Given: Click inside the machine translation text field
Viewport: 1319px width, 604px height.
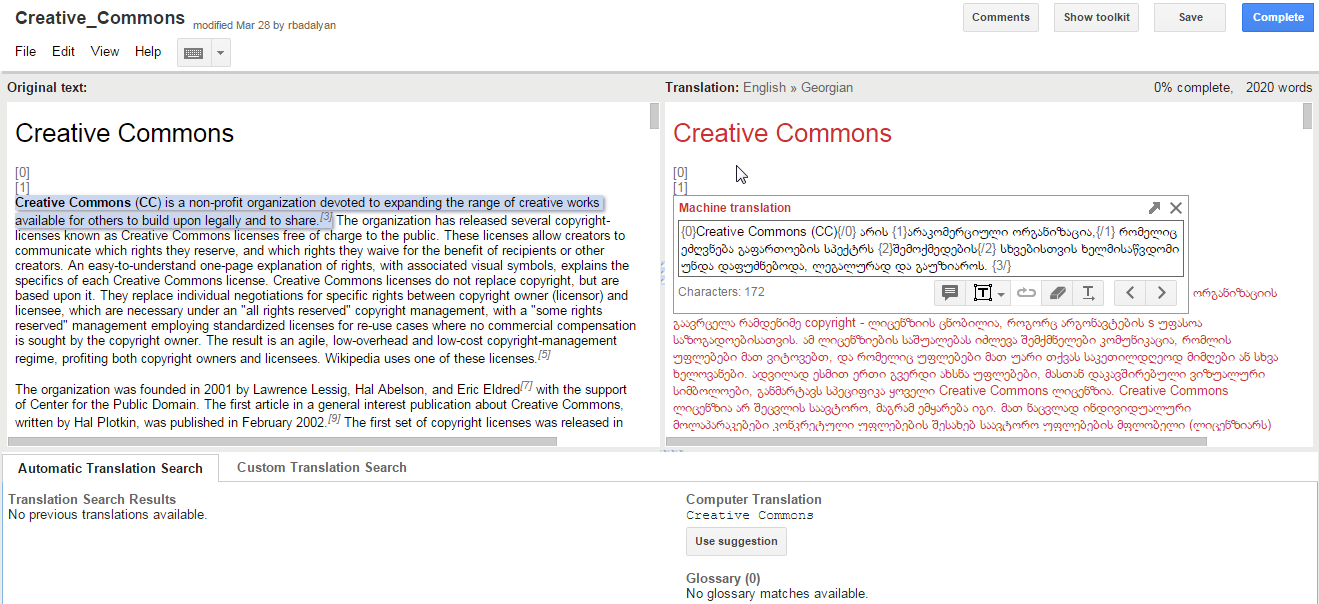Looking at the screenshot, I should [x=929, y=249].
